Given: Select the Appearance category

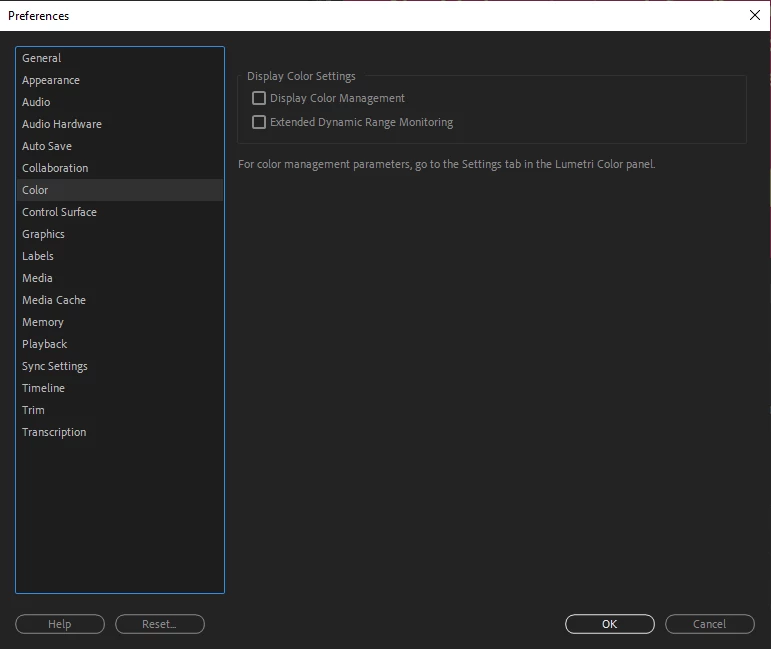Looking at the screenshot, I should [119, 80].
